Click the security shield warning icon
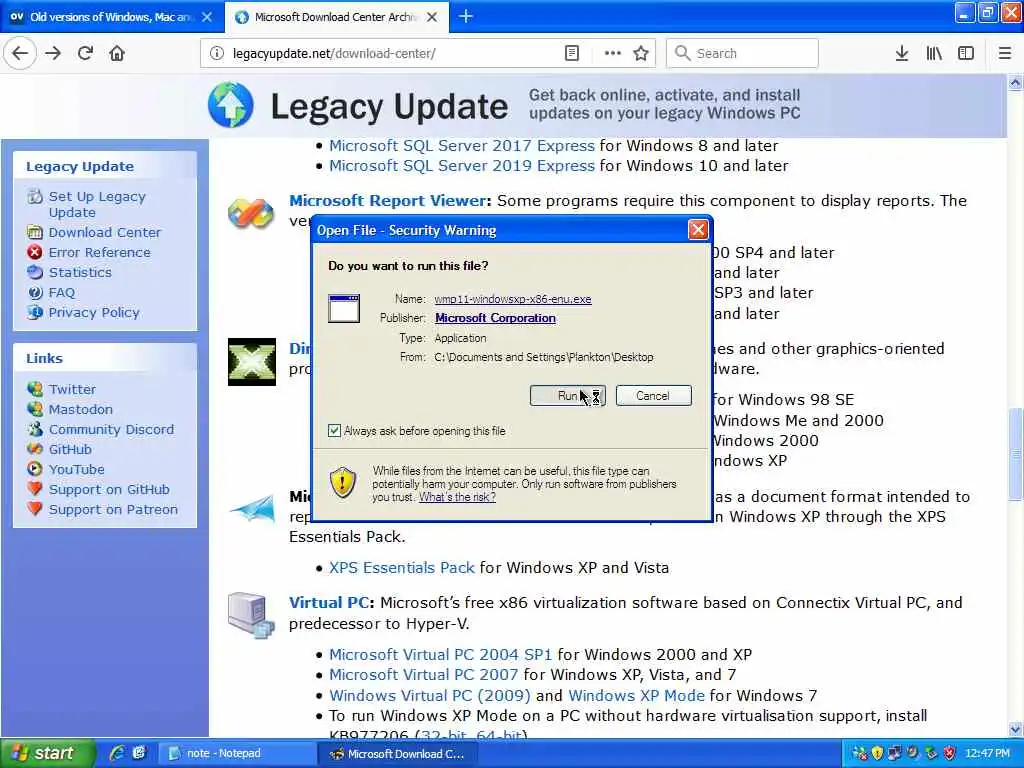 (x=343, y=482)
